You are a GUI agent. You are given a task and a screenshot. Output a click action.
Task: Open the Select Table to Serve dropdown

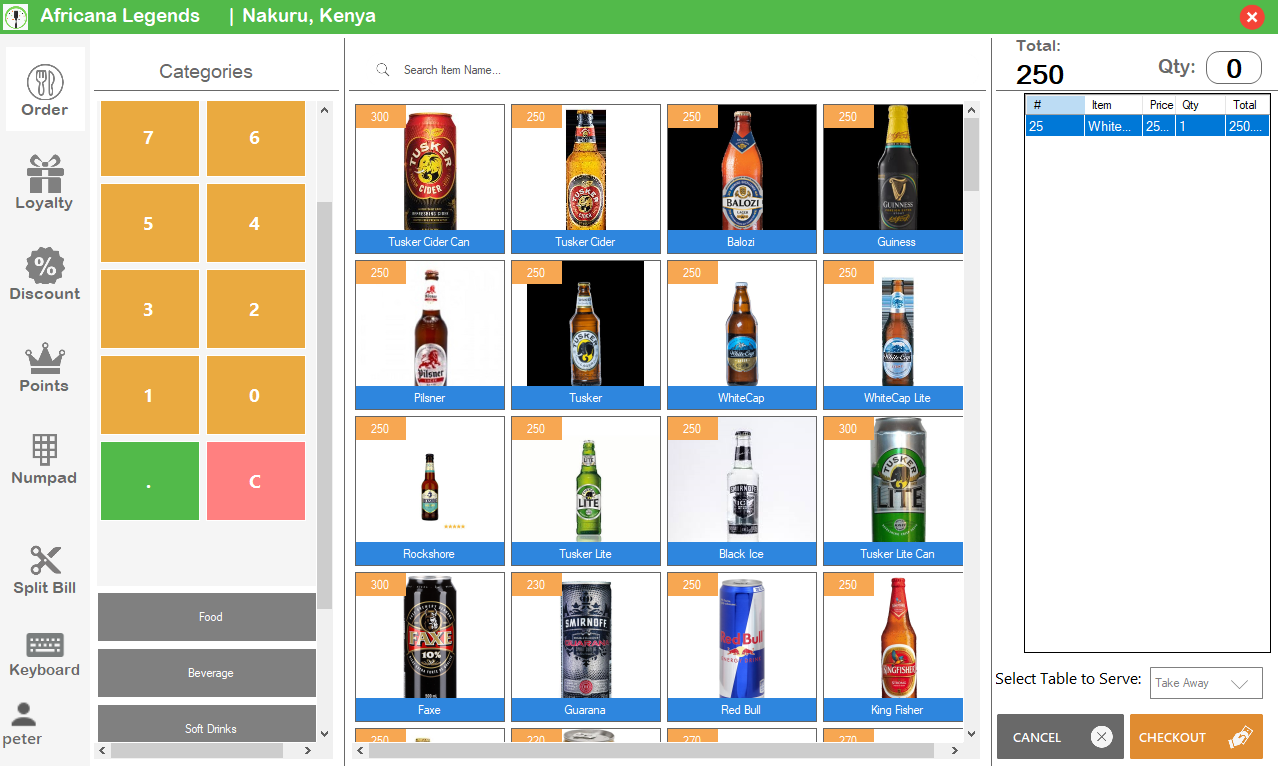coord(1205,683)
